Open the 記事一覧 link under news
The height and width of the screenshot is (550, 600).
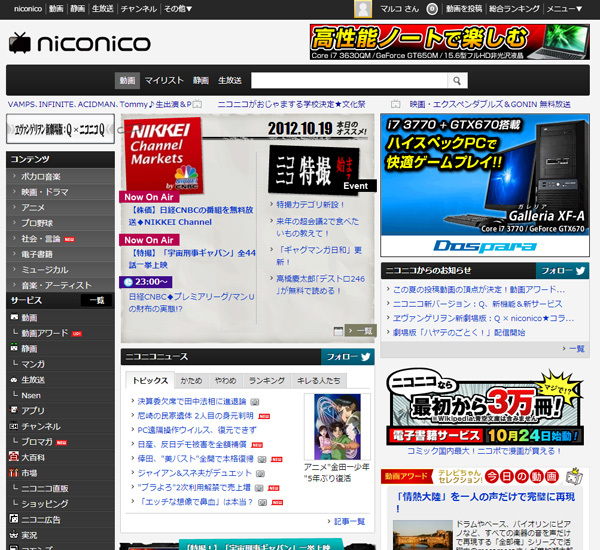coord(349,521)
